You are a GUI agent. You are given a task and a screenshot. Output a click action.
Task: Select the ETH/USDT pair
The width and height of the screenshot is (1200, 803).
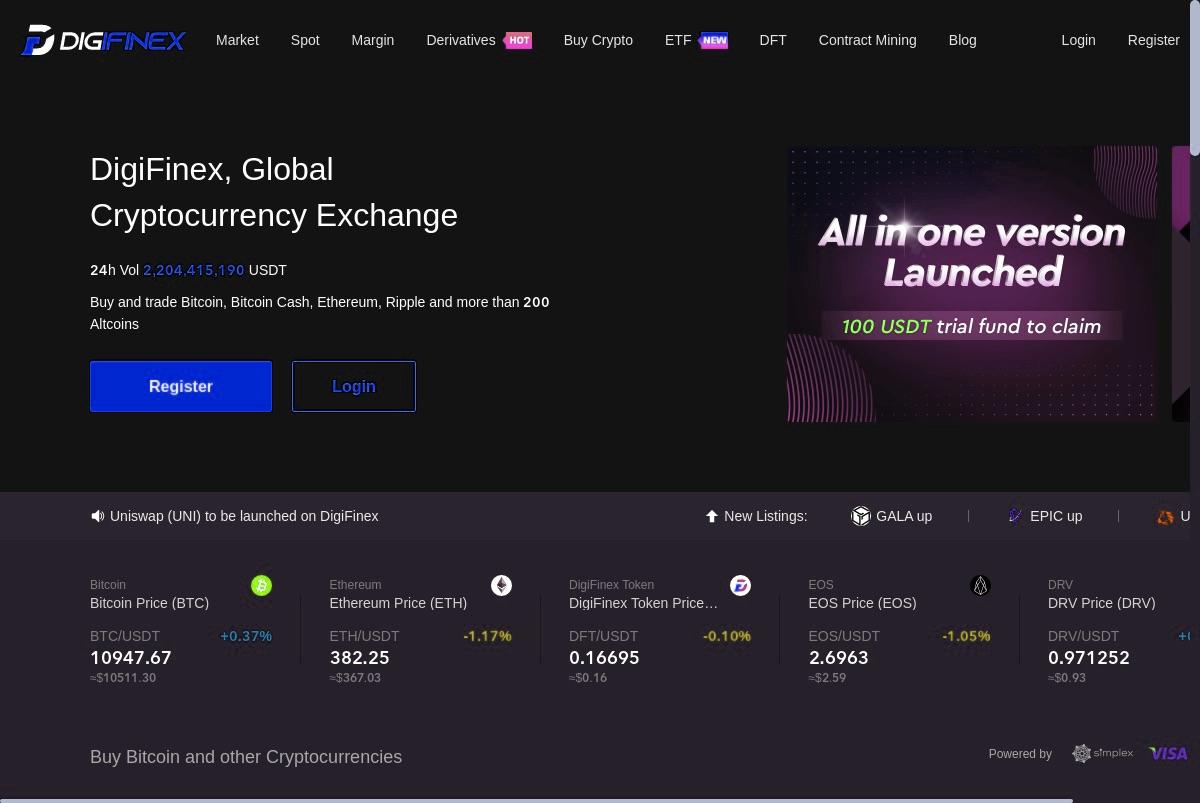[x=364, y=636]
